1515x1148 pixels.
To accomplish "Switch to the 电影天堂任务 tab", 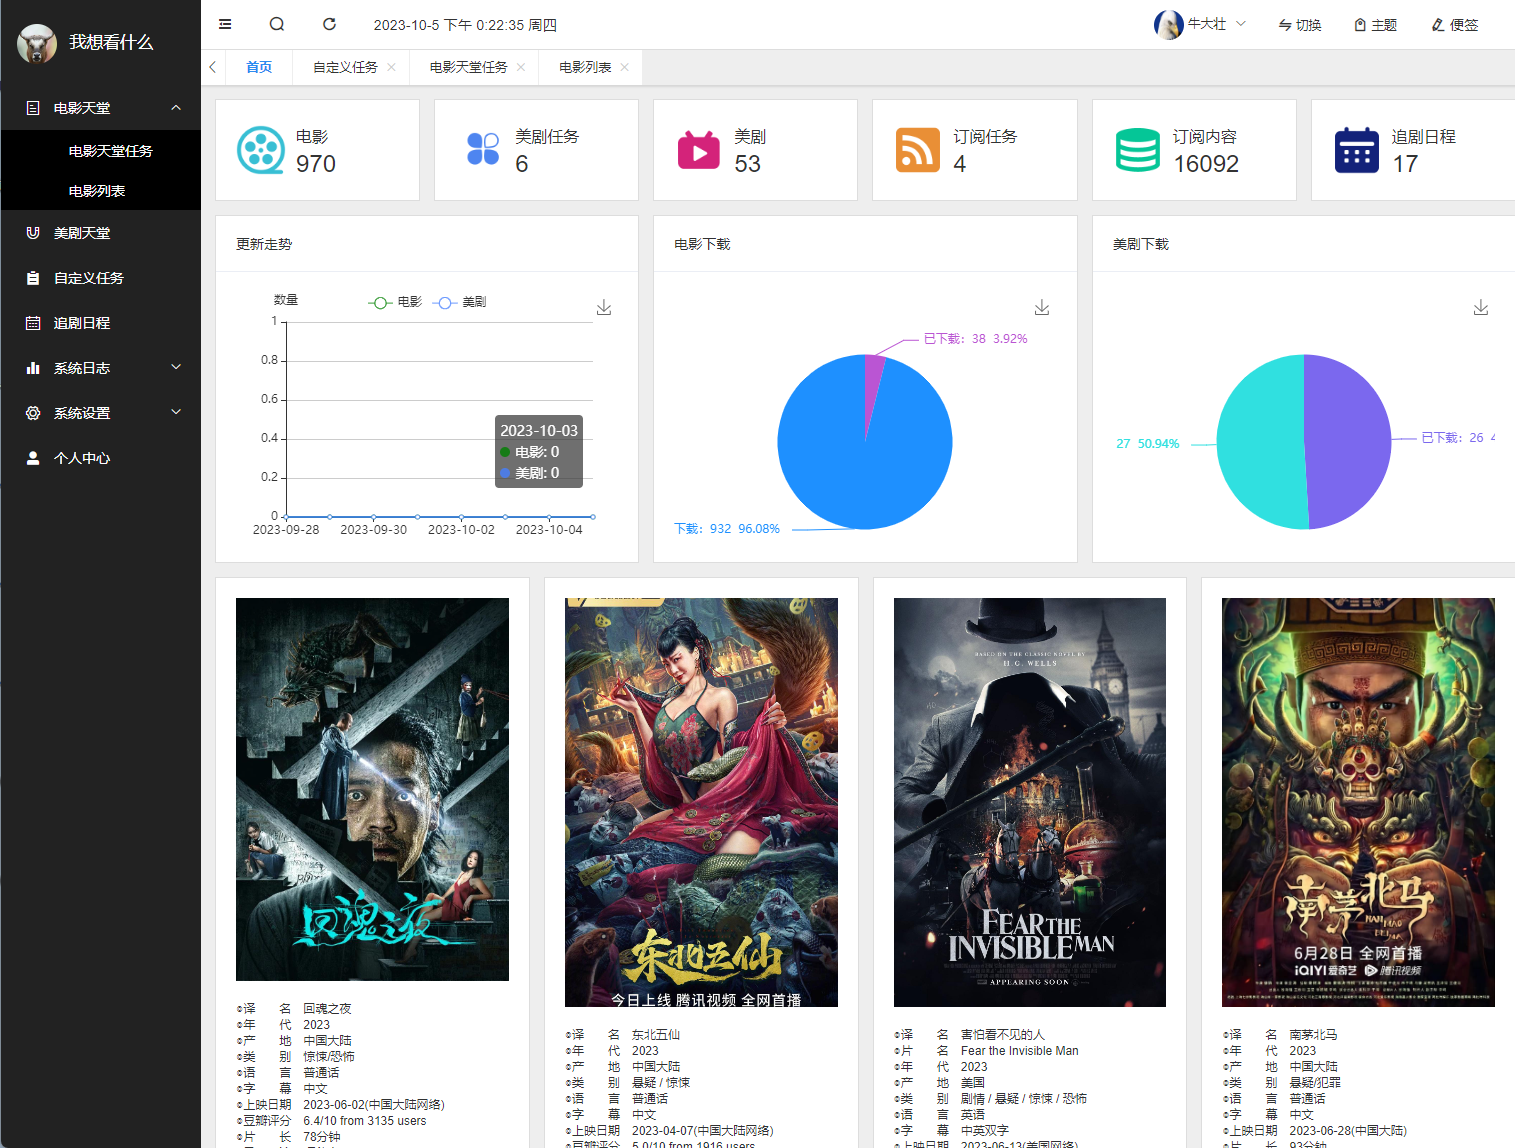I will pyautogui.click(x=468, y=67).
